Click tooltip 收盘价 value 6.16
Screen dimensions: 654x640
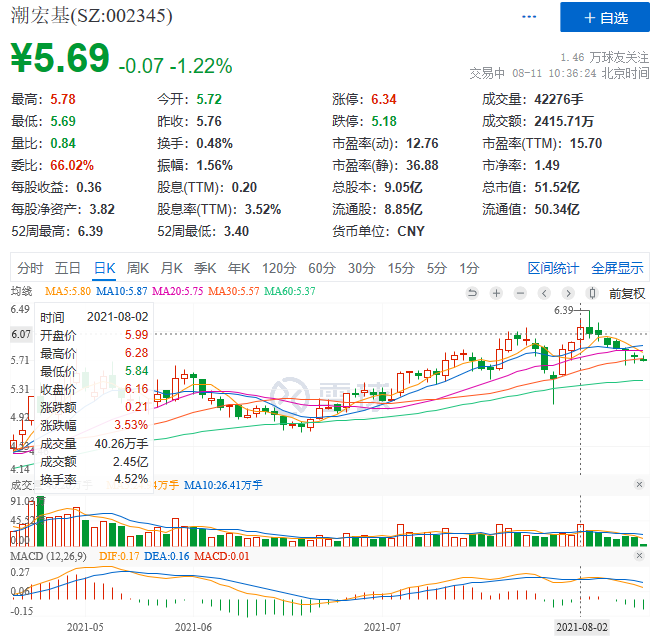coord(136,389)
